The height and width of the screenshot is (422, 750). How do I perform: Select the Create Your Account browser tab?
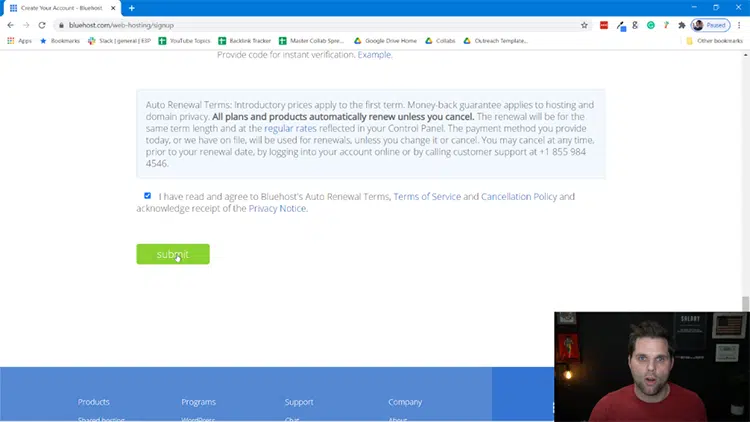(60, 7)
